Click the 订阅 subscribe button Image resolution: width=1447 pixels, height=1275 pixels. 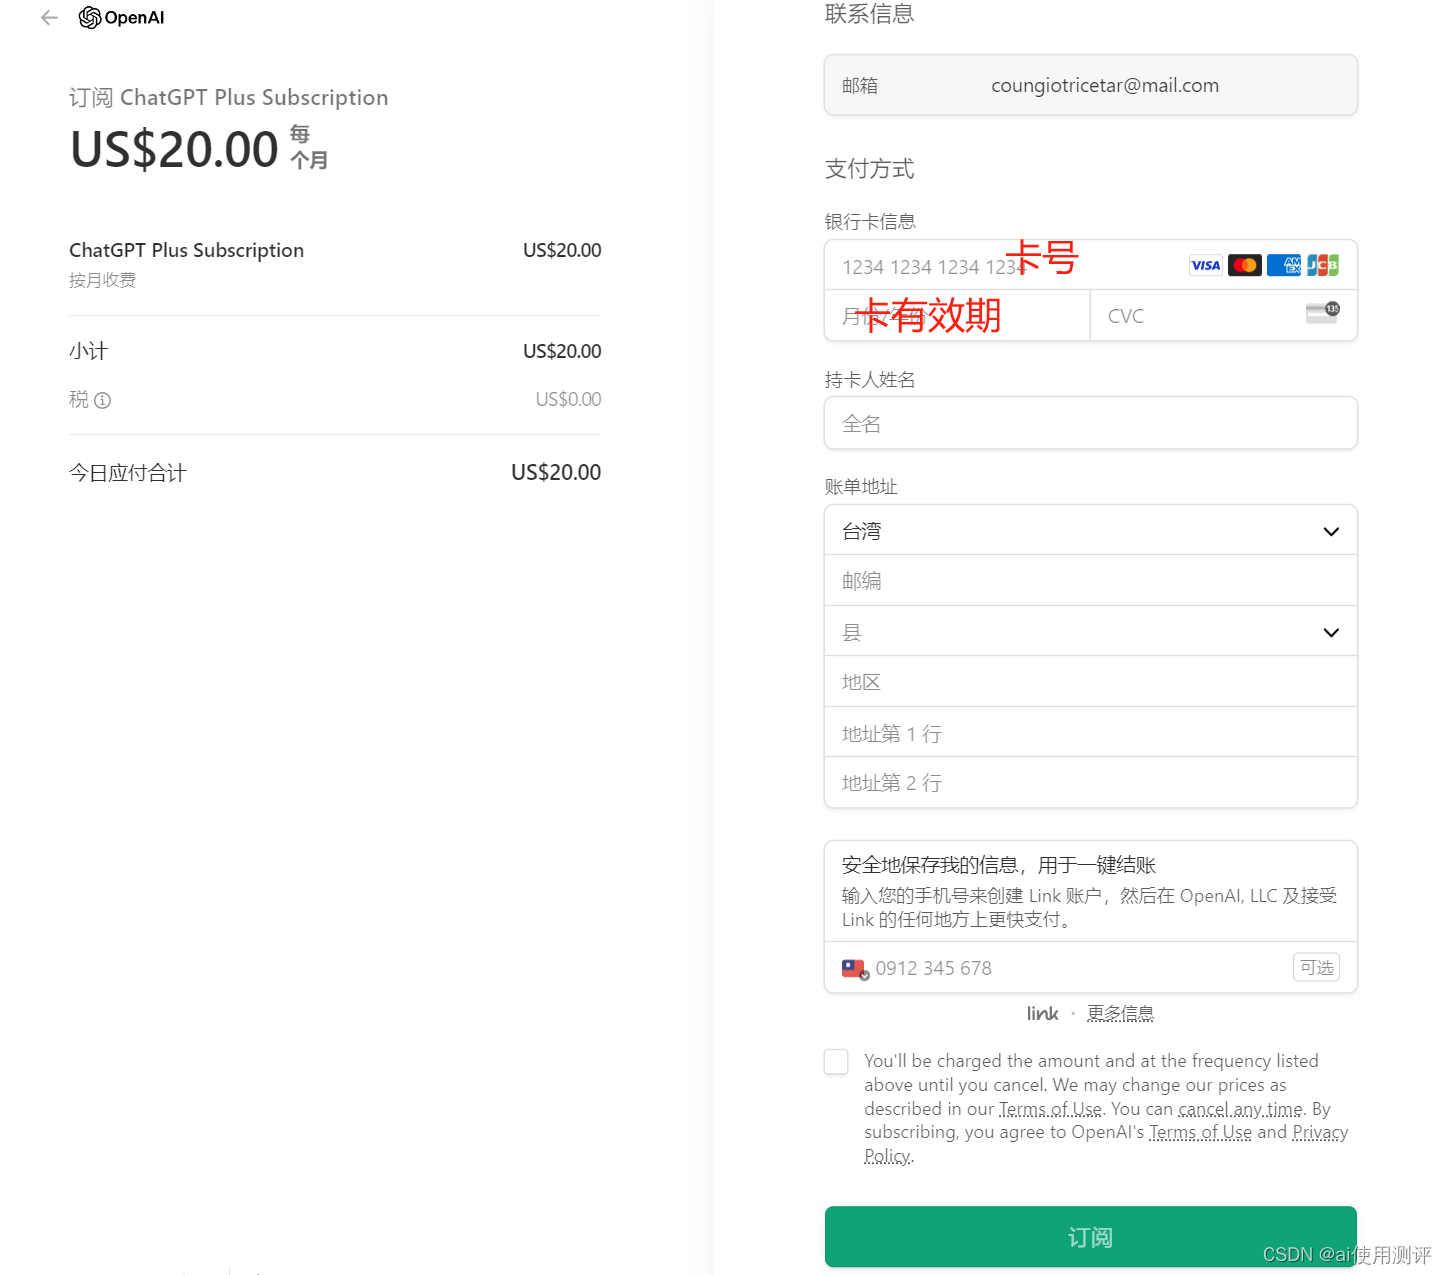[x=1091, y=1237]
